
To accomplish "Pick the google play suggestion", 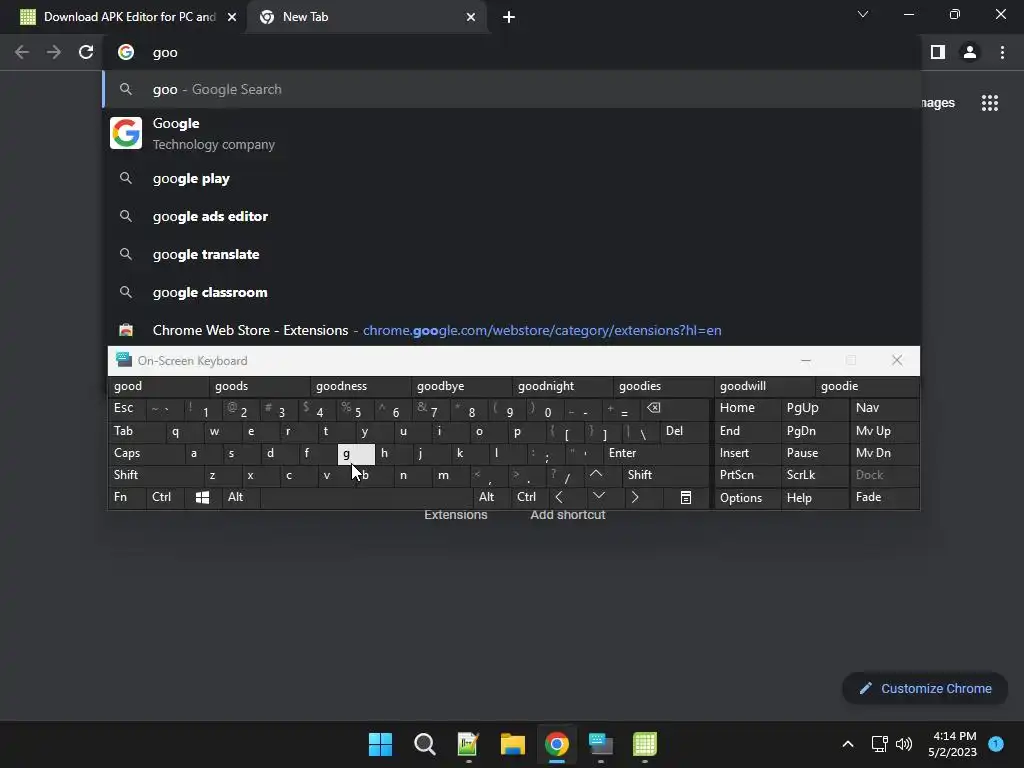I will pyautogui.click(x=513, y=178).
